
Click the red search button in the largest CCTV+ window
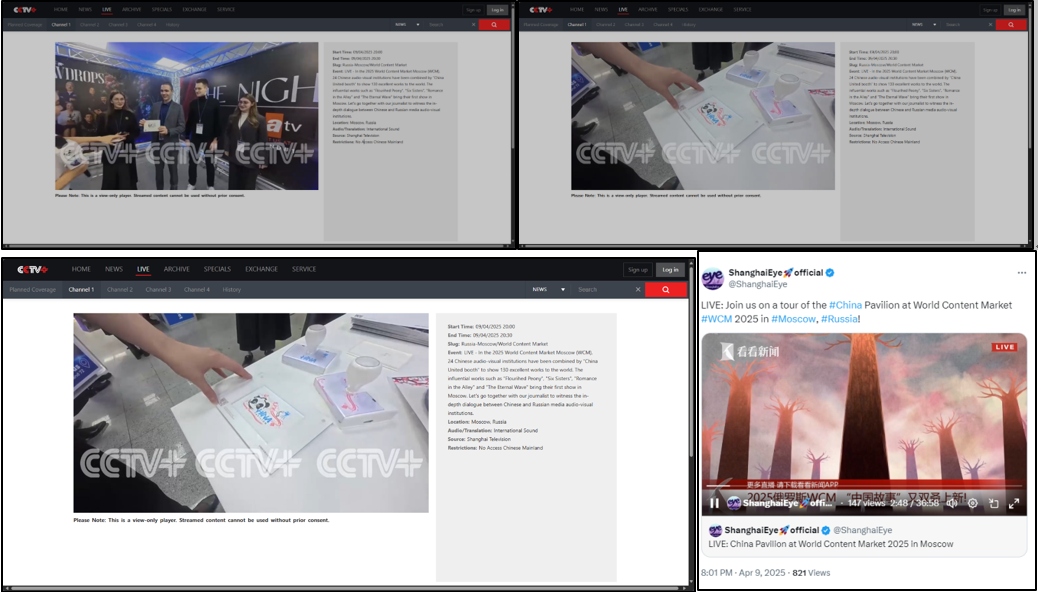666,290
